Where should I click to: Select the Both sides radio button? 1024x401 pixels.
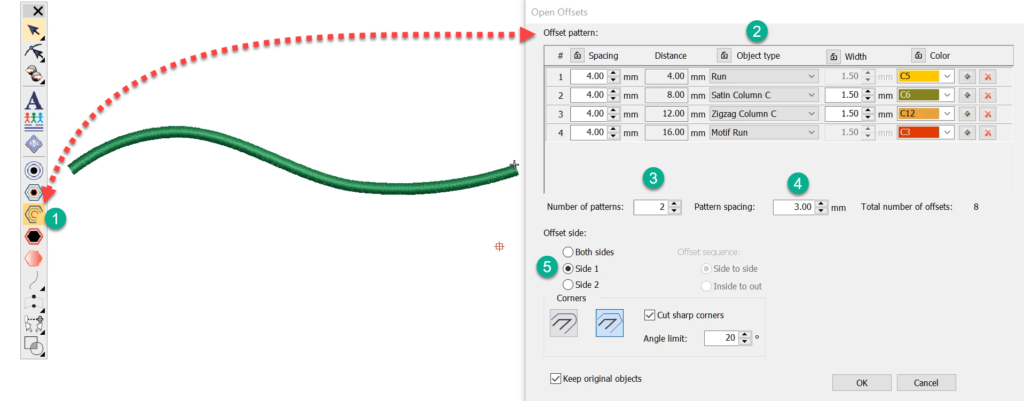(x=570, y=252)
